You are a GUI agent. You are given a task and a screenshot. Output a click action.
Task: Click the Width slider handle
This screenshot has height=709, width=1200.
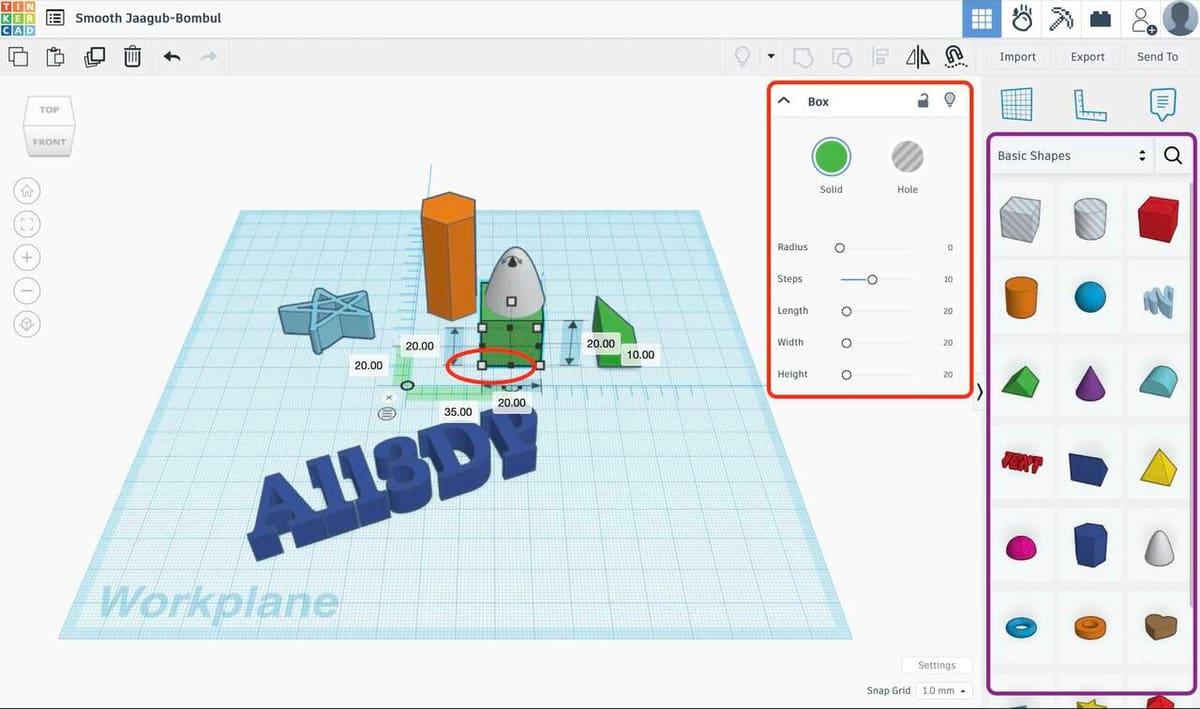pos(846,343)
